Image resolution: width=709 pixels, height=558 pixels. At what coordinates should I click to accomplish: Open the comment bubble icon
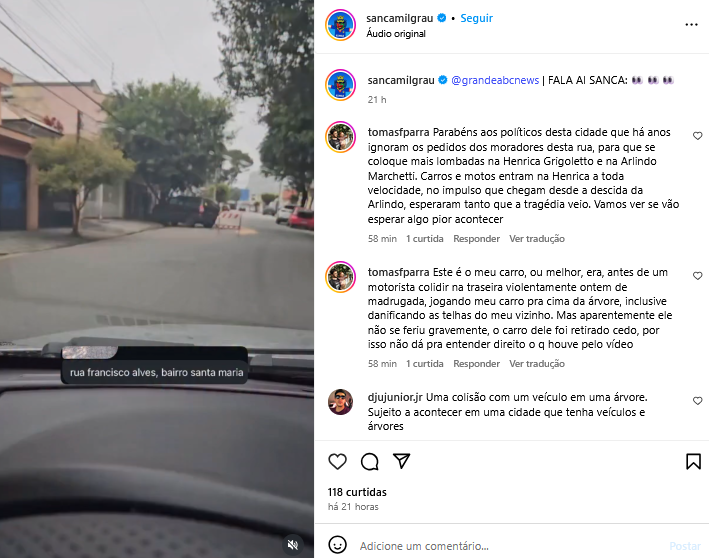[x=369, y=461]
